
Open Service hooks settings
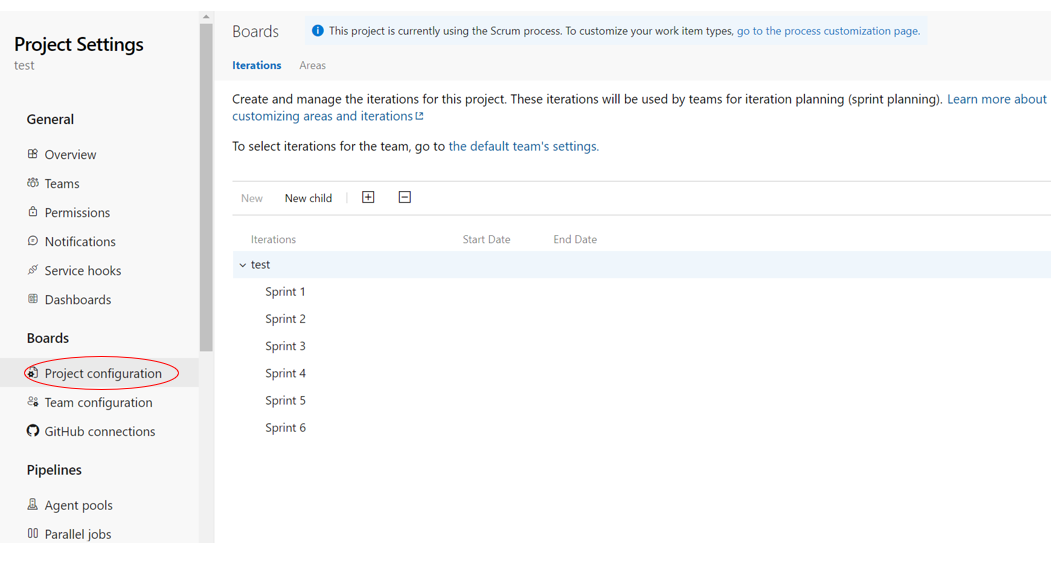tap(82, 270)
